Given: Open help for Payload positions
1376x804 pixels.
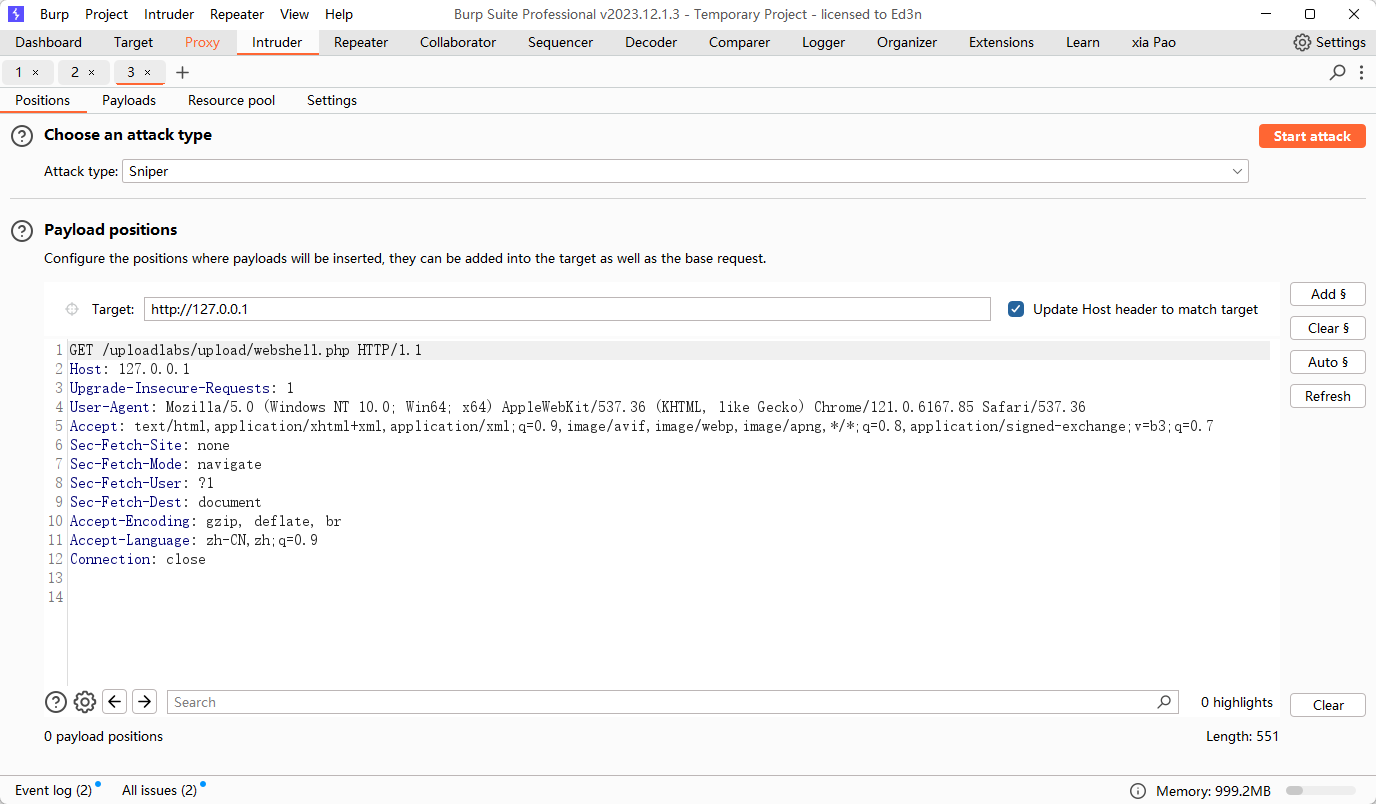Looking at the screenshot, I should point(22,231).
